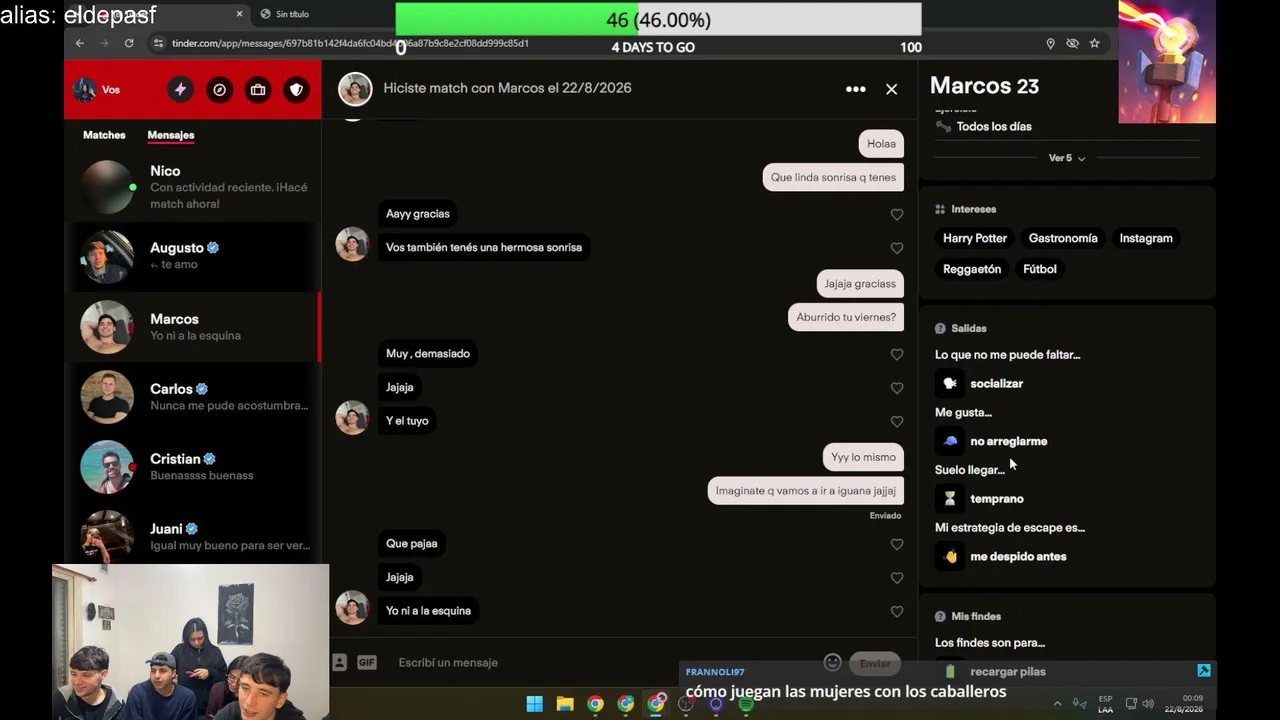Click the location pin icon in address bar
The height and width of the screenshot is (720, 1280).
pyautogui.click(x=1050, y=44)
